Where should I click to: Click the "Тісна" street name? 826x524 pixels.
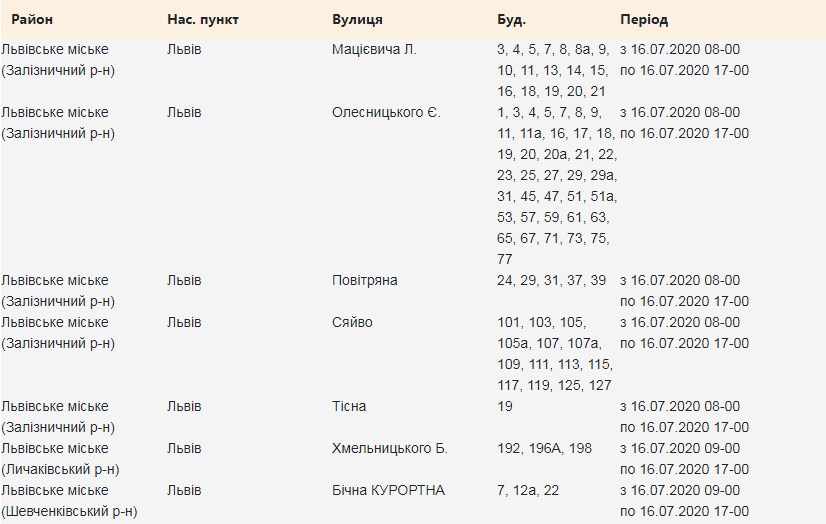click(349, 406)
